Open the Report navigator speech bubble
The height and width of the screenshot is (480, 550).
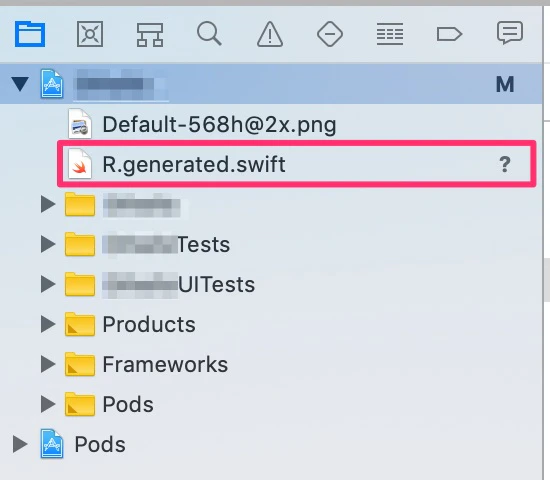510,33
